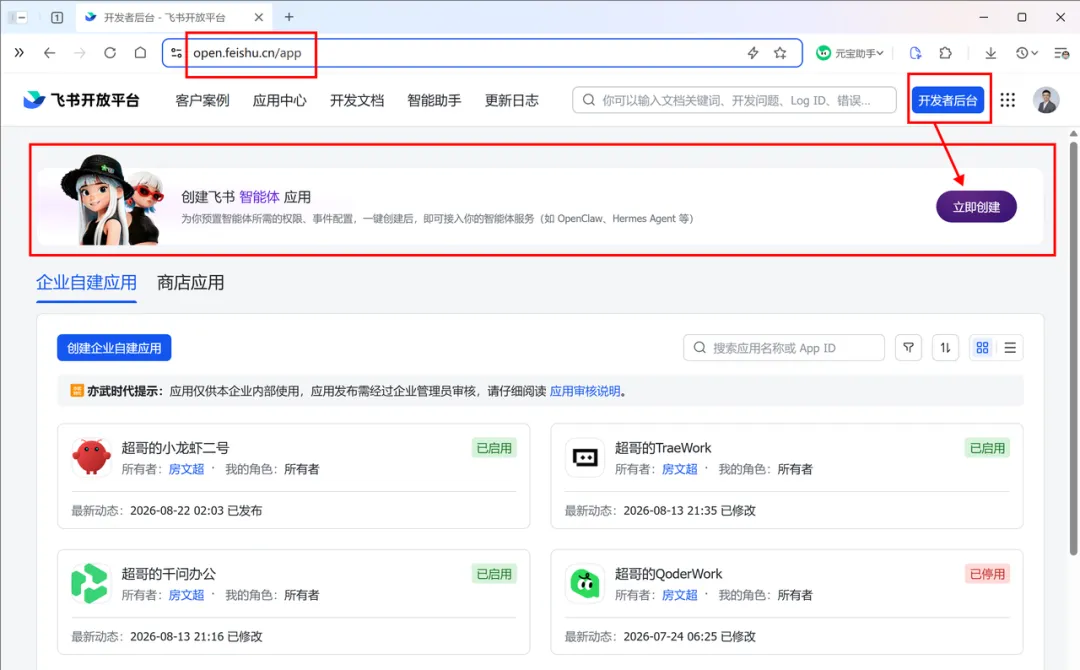Viewport: 1080px width, 670px height.
Task: Open the browser main menu icon
Action: 1061,53
